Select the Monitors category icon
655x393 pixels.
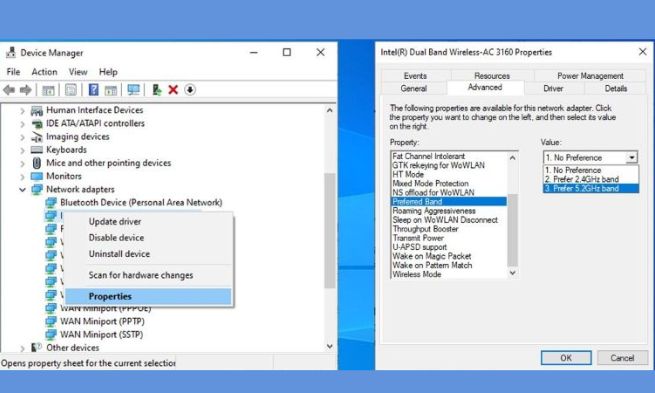37,176
